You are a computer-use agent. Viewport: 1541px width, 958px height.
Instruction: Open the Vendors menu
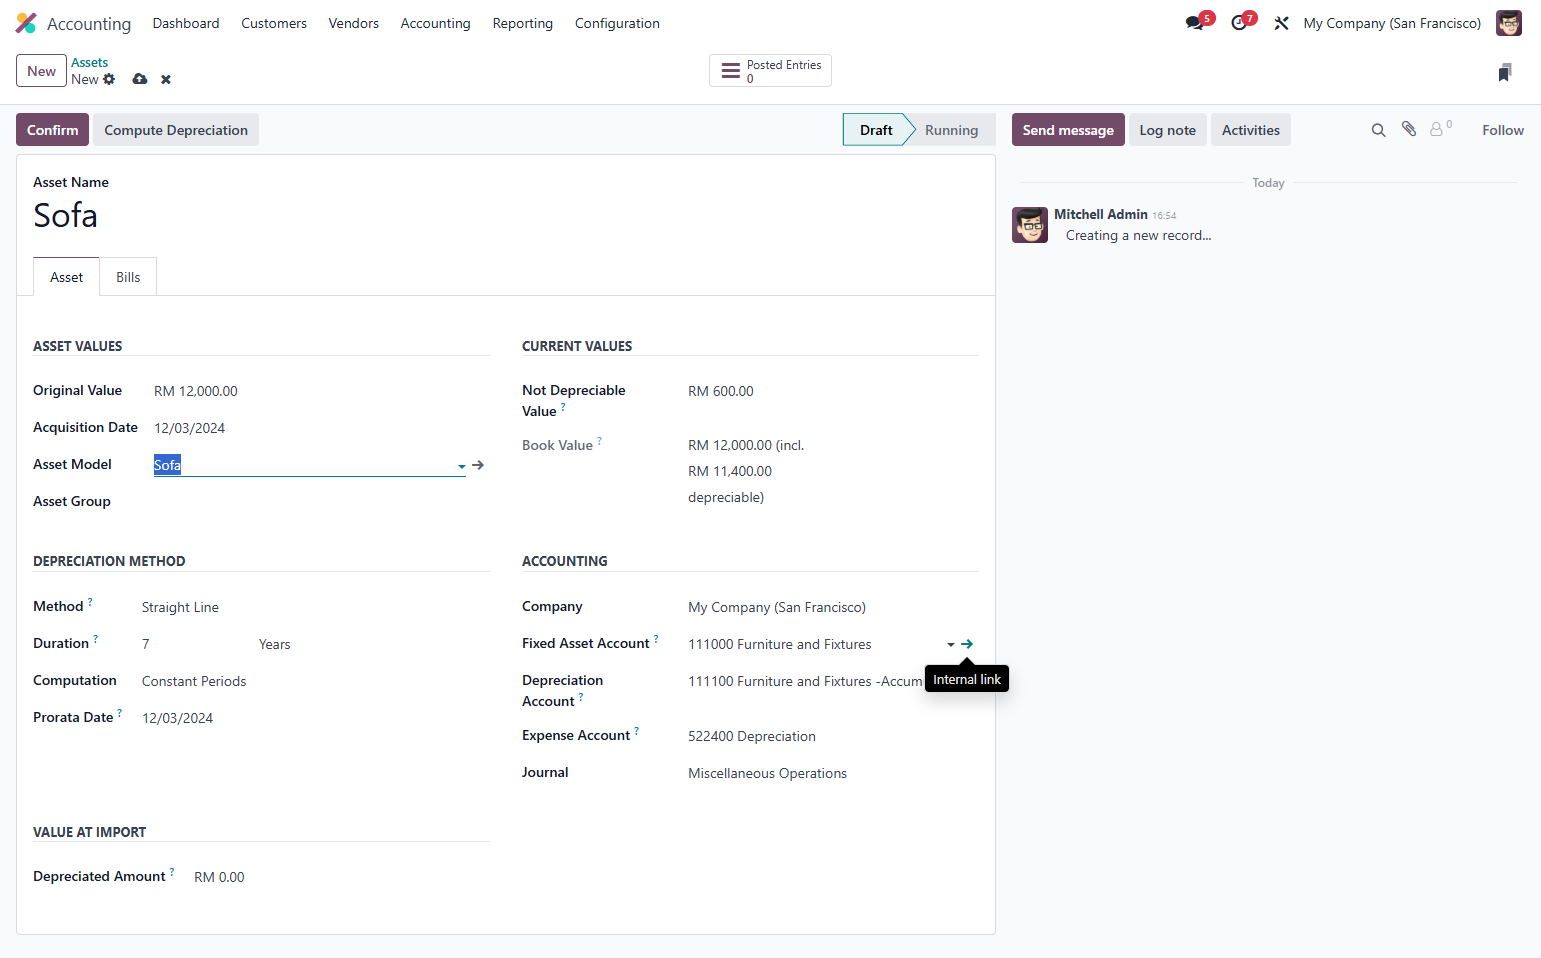pos(353,23)
